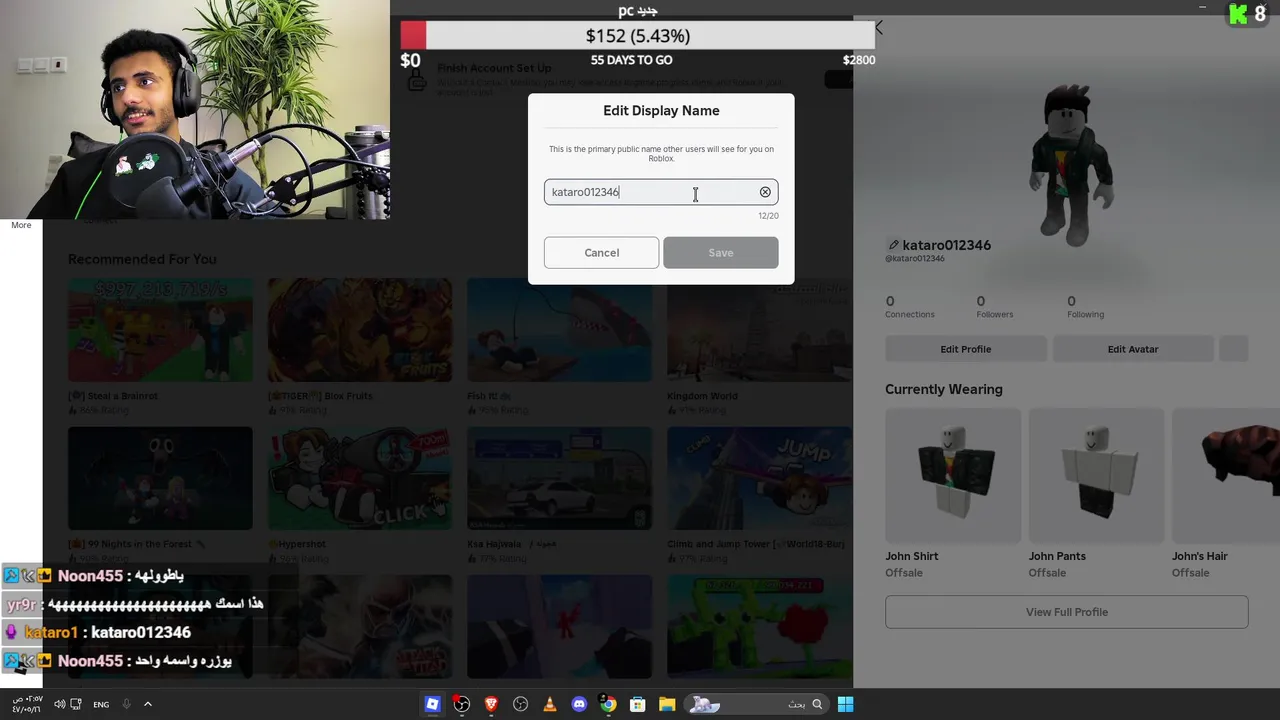Select the John Shirt item thumbnail

pyautogui.click(x=952, y=475)
